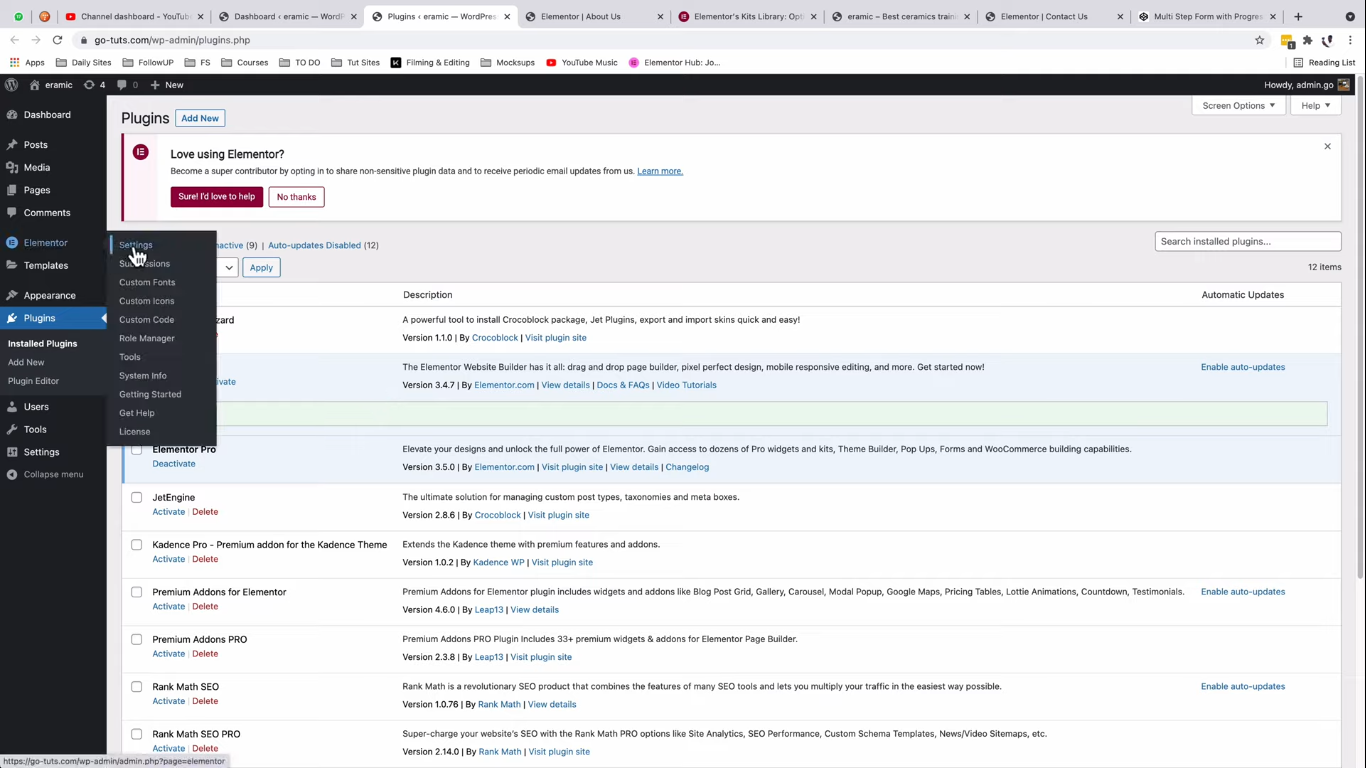The width and height of the screenshot is (1366, 768).
Task: Click the No thanks button
Action: pos(296,197)
